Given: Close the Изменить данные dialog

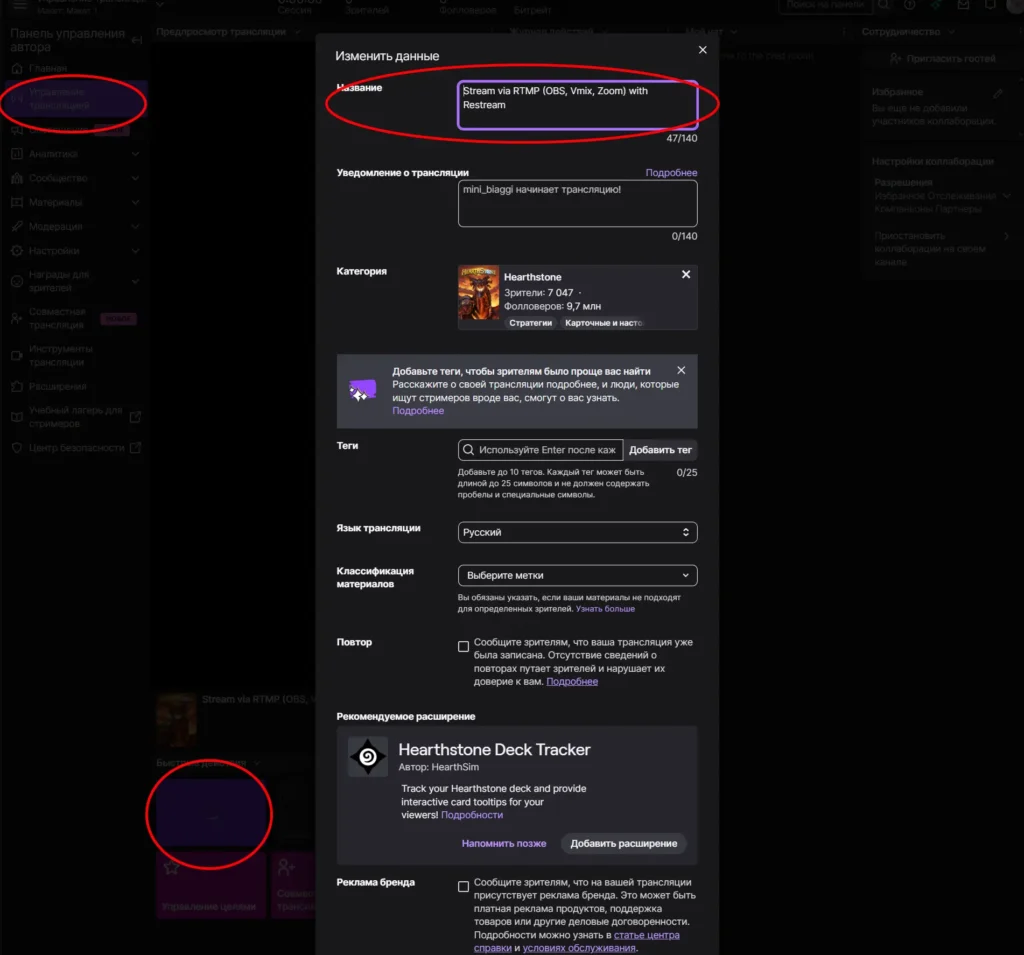Looking at the screenshot, I should 702,50.
